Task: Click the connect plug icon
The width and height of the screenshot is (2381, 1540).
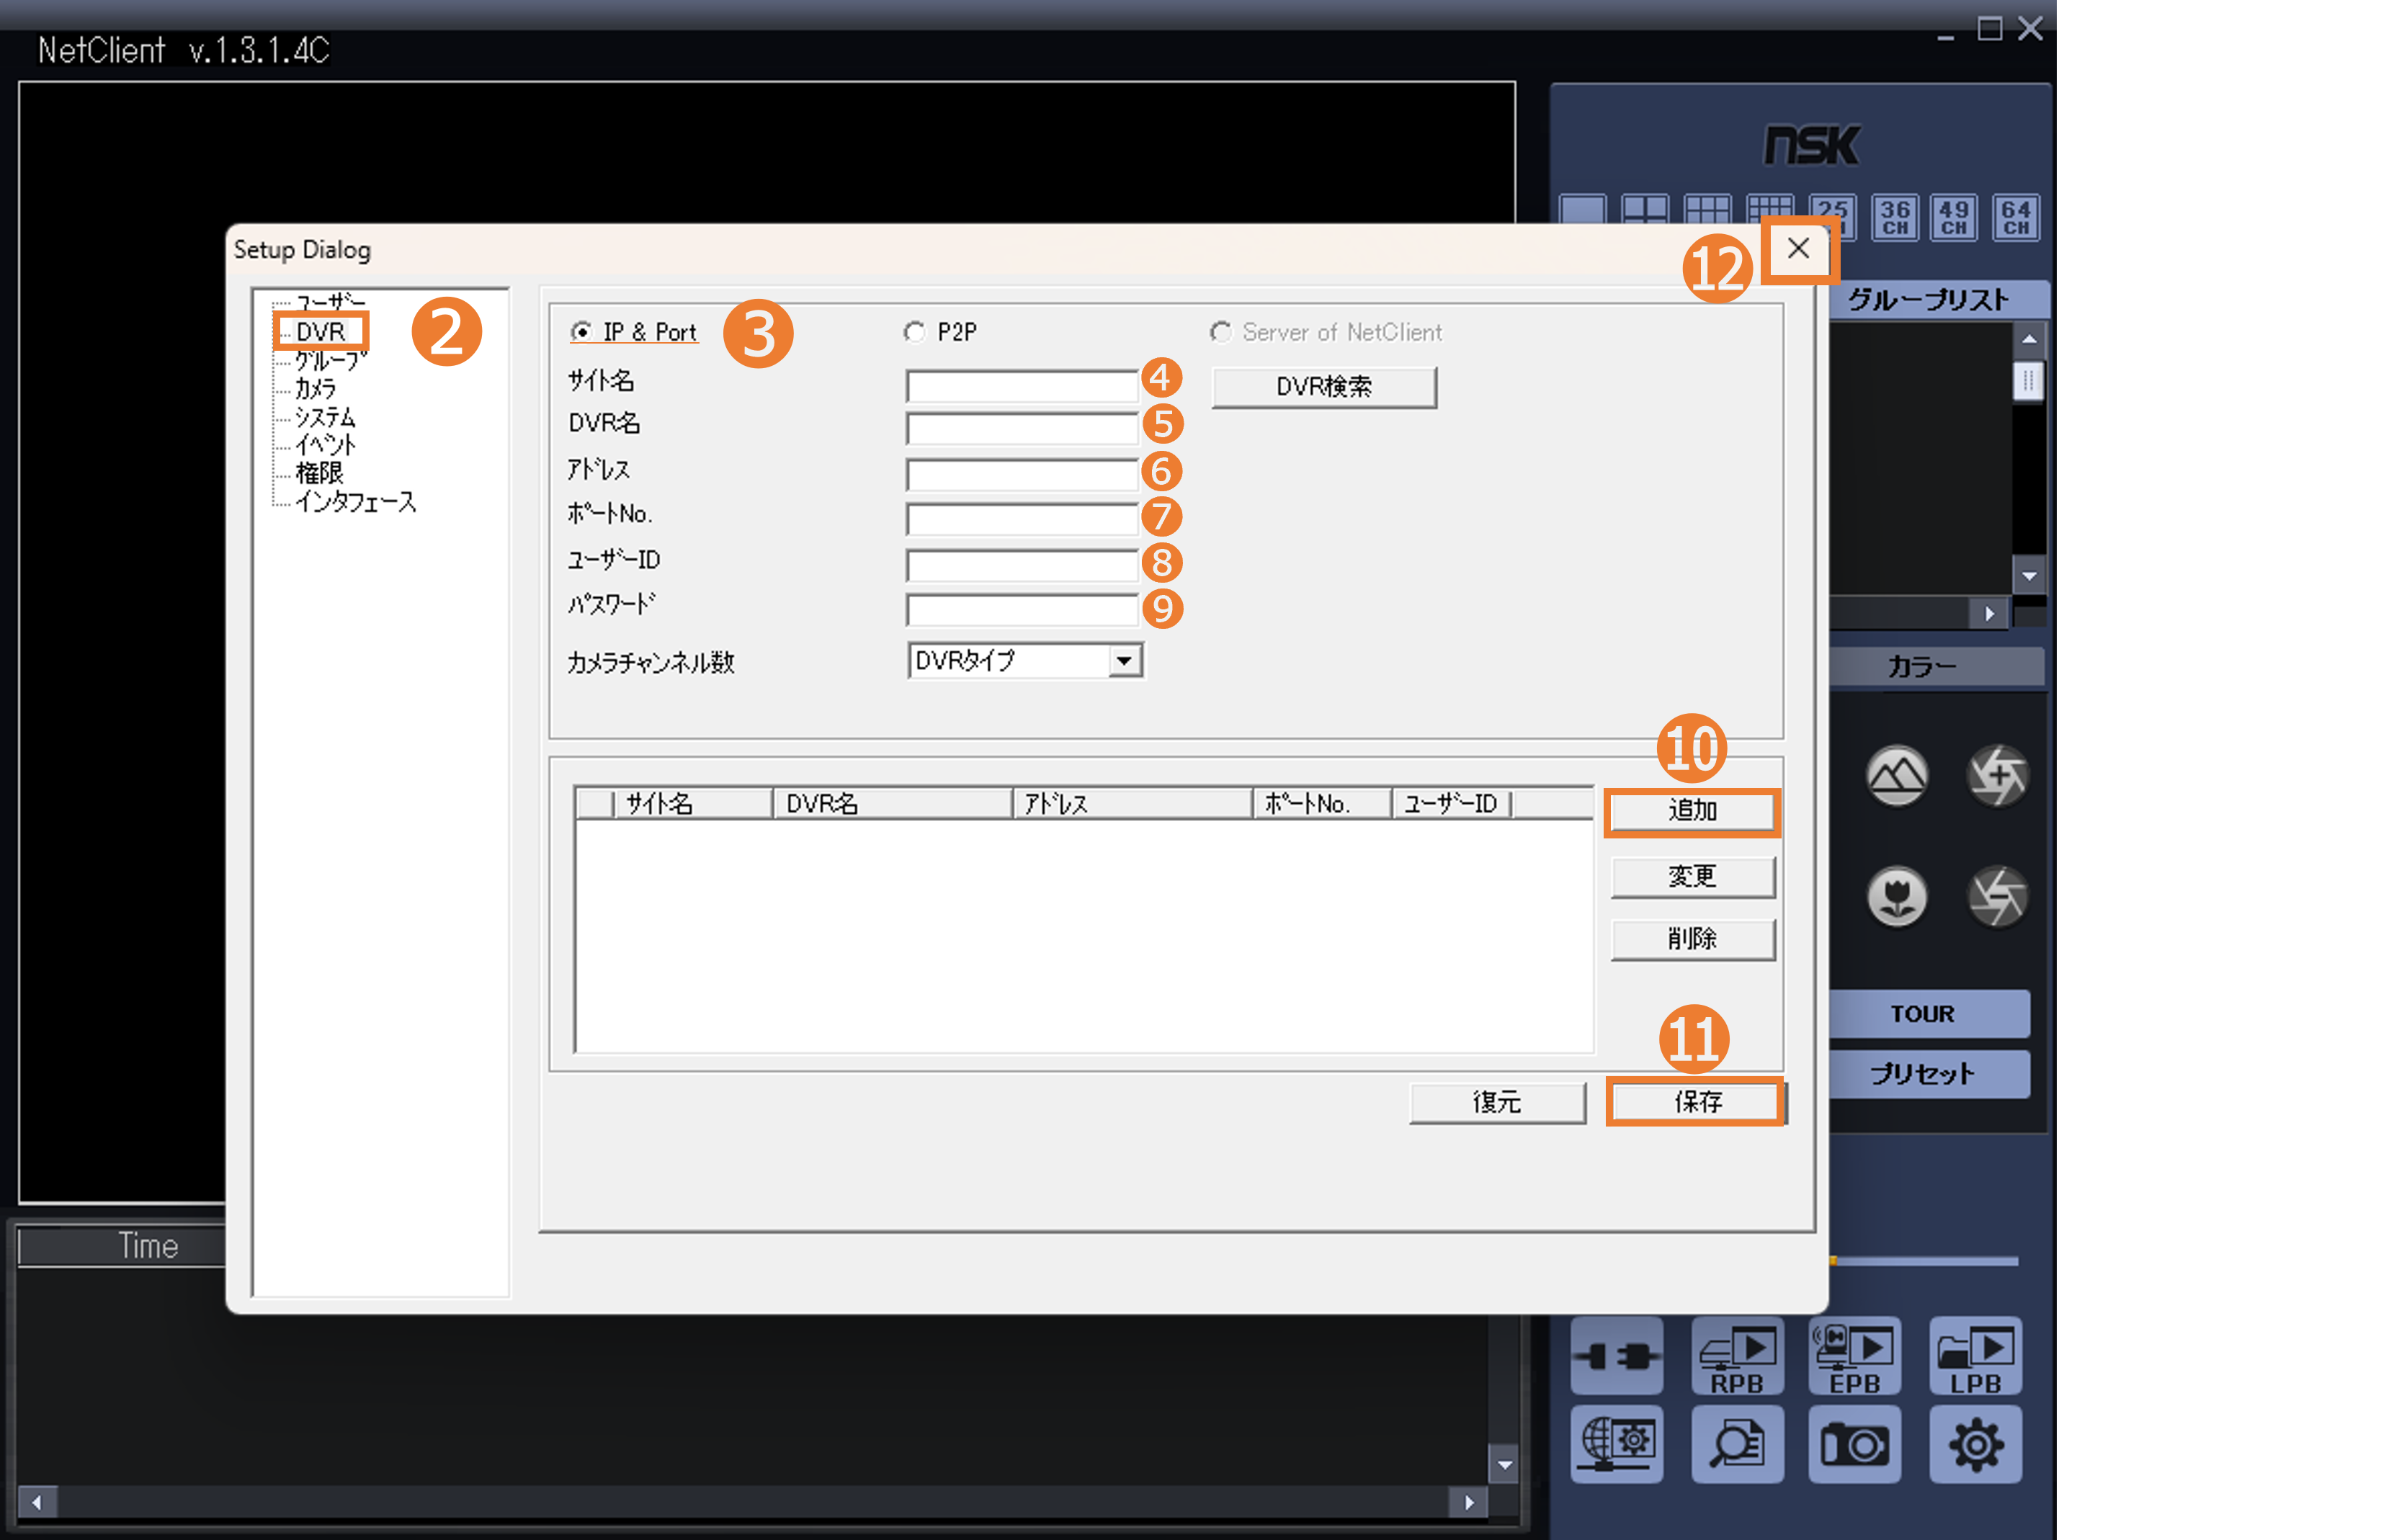Action: [x=1617, y=1356]
